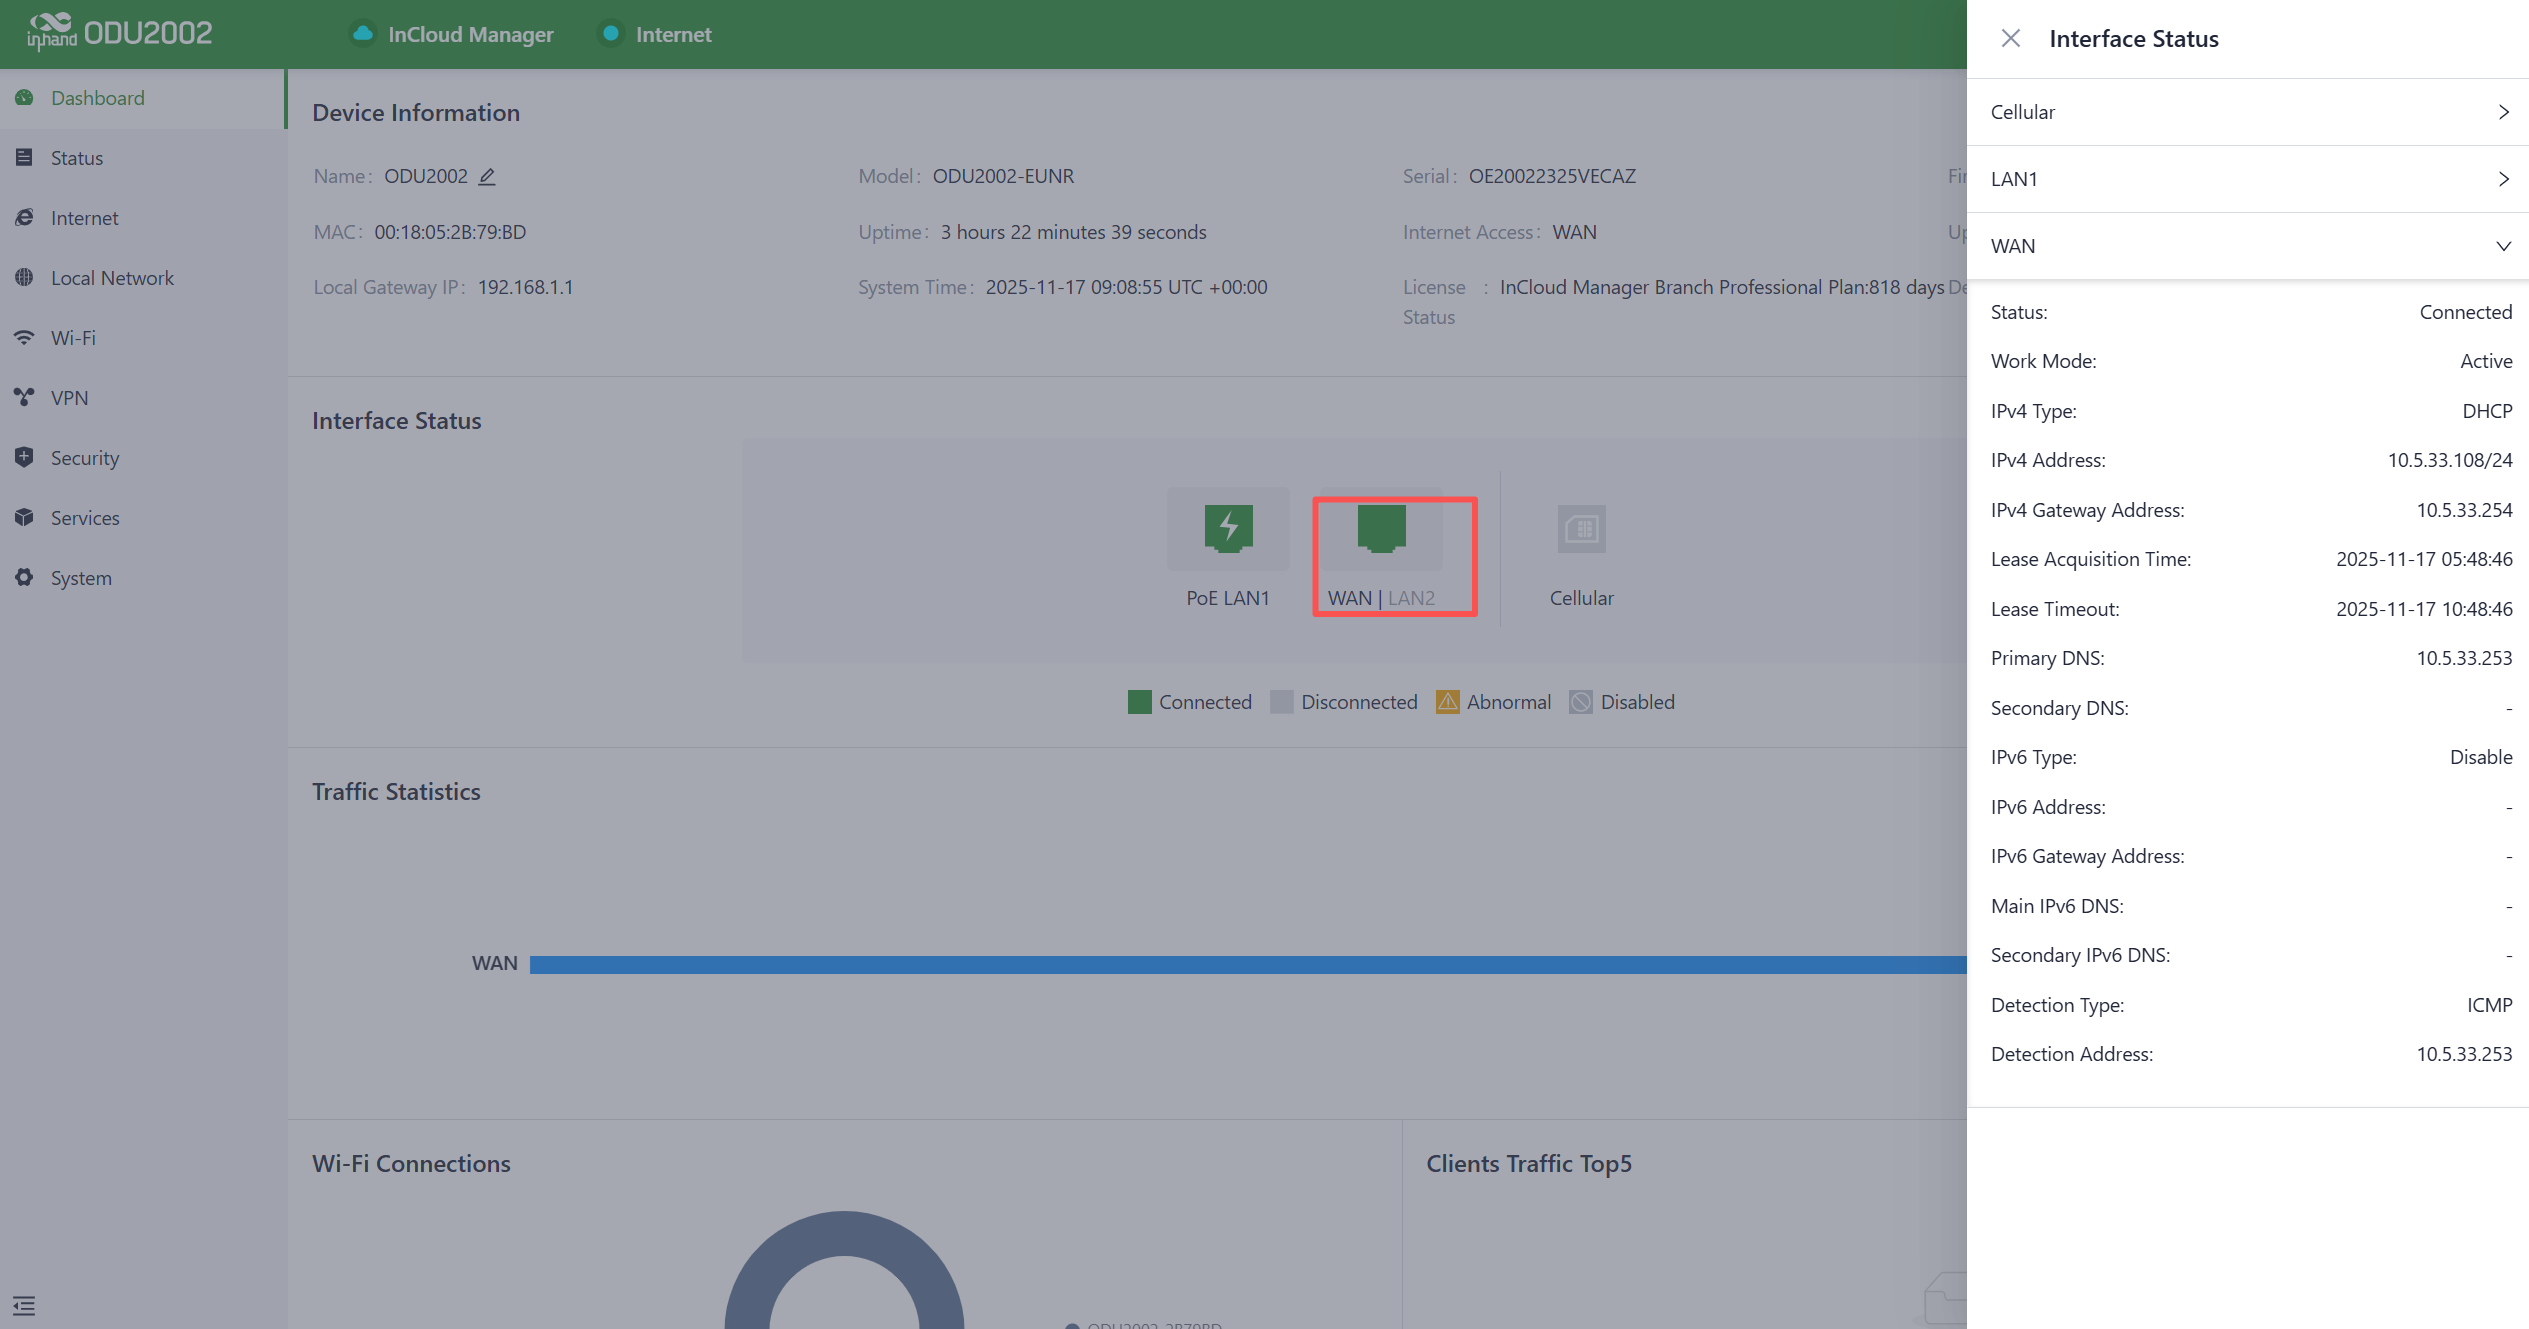Click the inhand ODU2002 logo

[x=119, y=33]
